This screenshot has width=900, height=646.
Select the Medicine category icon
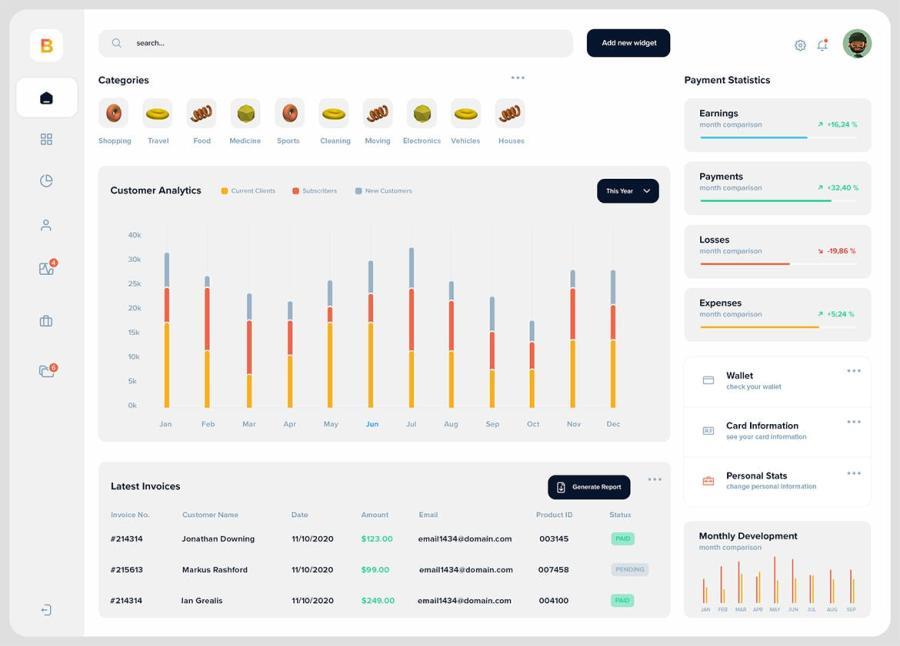(246, 113)
